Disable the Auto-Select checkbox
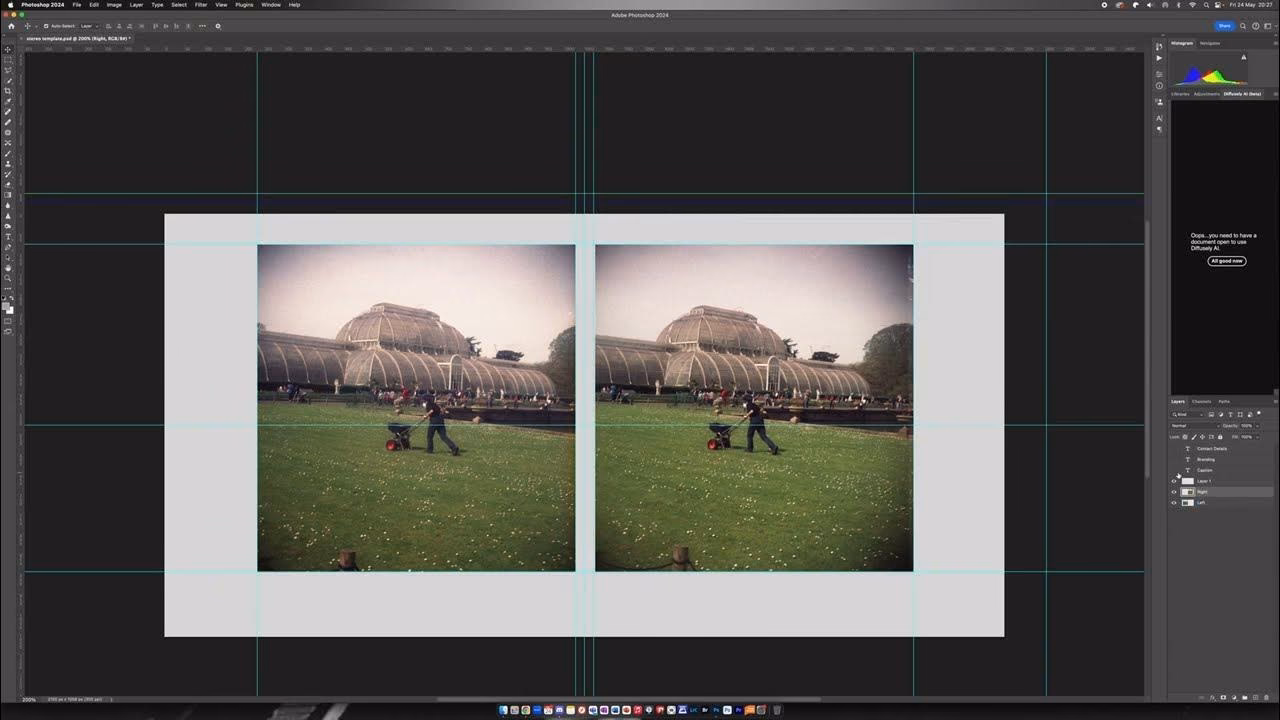The height and width of the screenshot is (720, 1280). point(46,26)
